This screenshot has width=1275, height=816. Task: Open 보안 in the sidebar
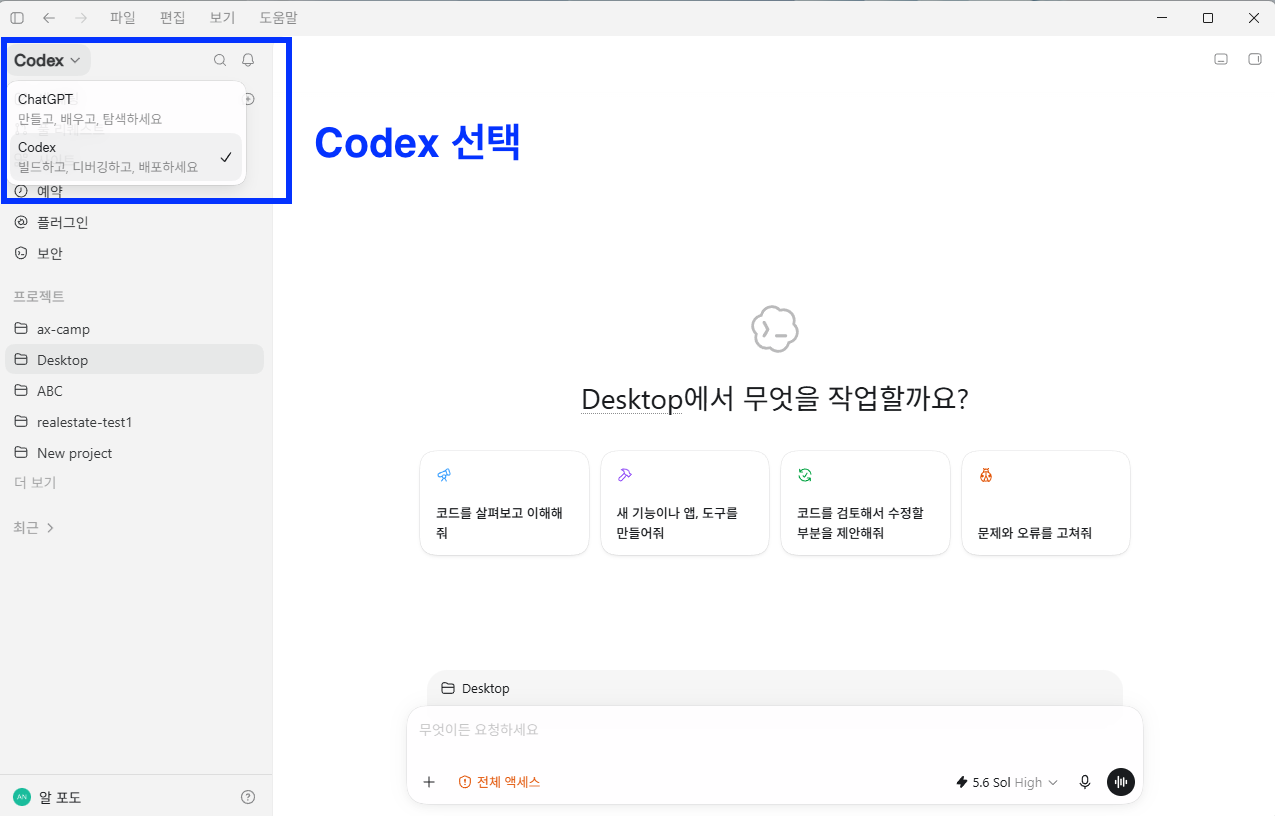[x=134, y=253]
